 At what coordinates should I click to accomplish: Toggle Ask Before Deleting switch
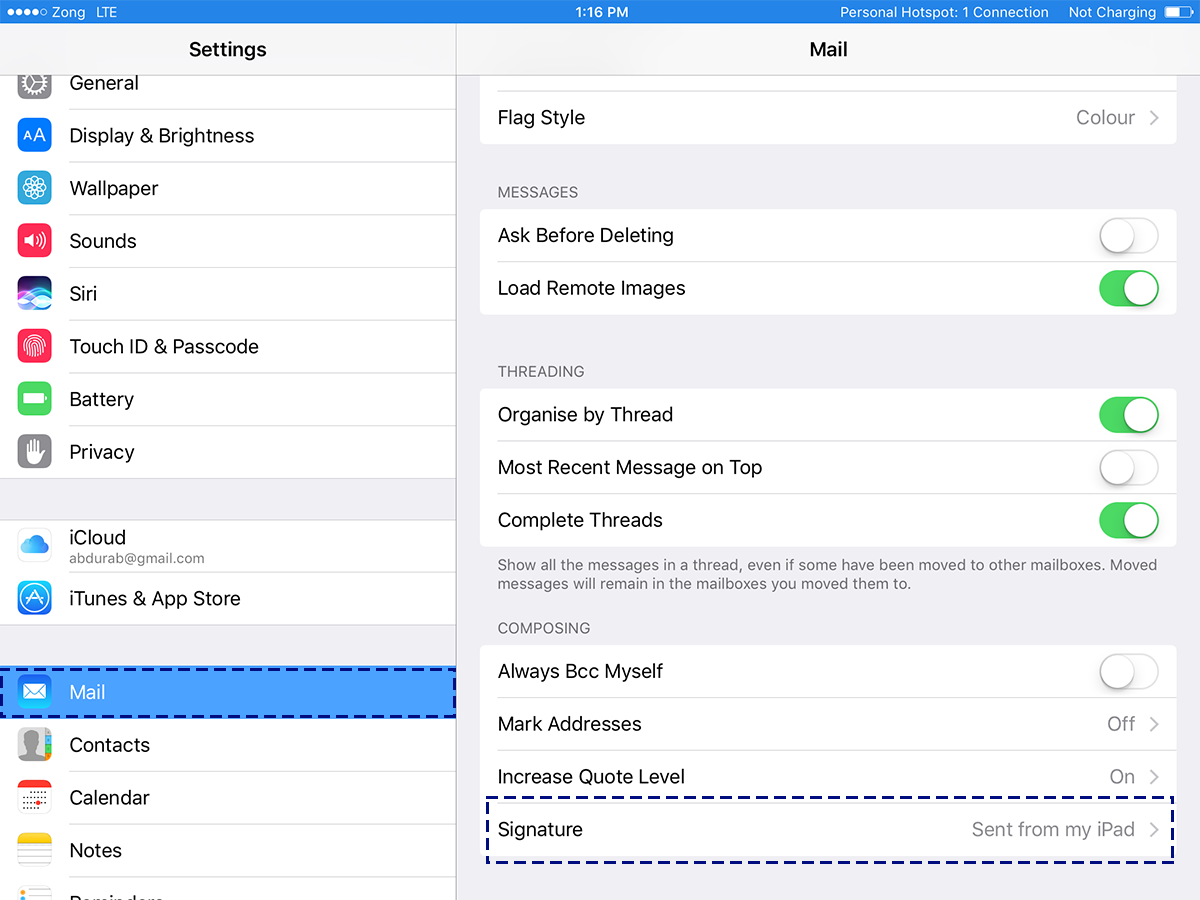coord(1129,236)
